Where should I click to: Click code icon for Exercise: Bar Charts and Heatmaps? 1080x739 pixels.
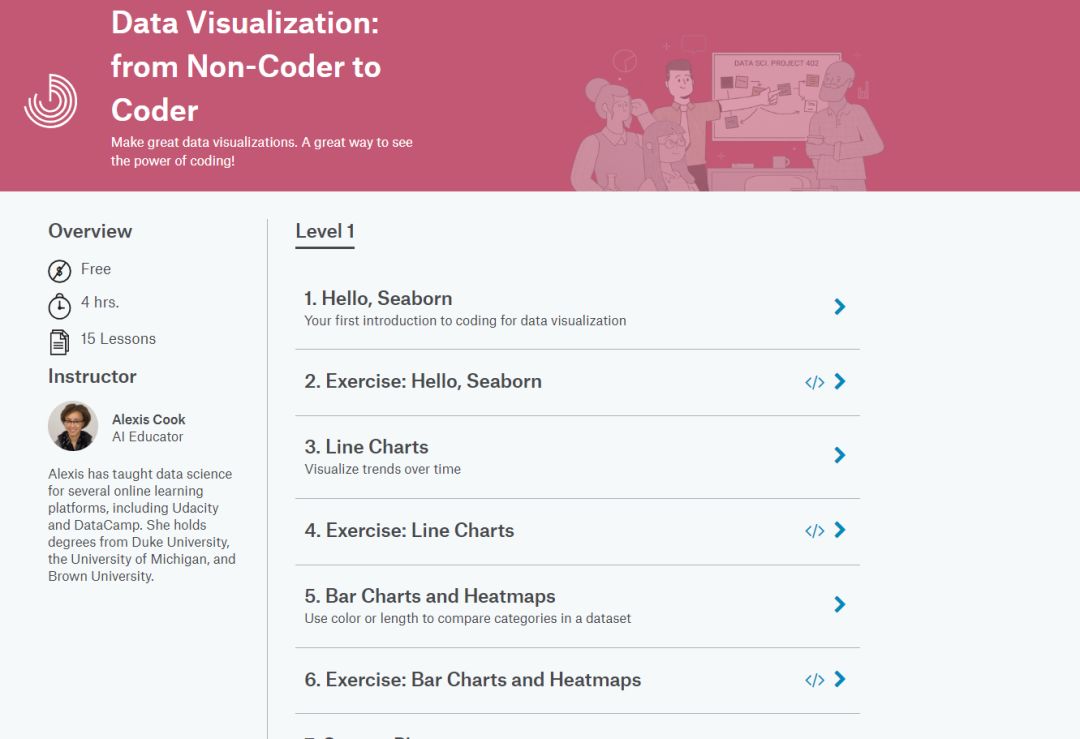(814, 680)
